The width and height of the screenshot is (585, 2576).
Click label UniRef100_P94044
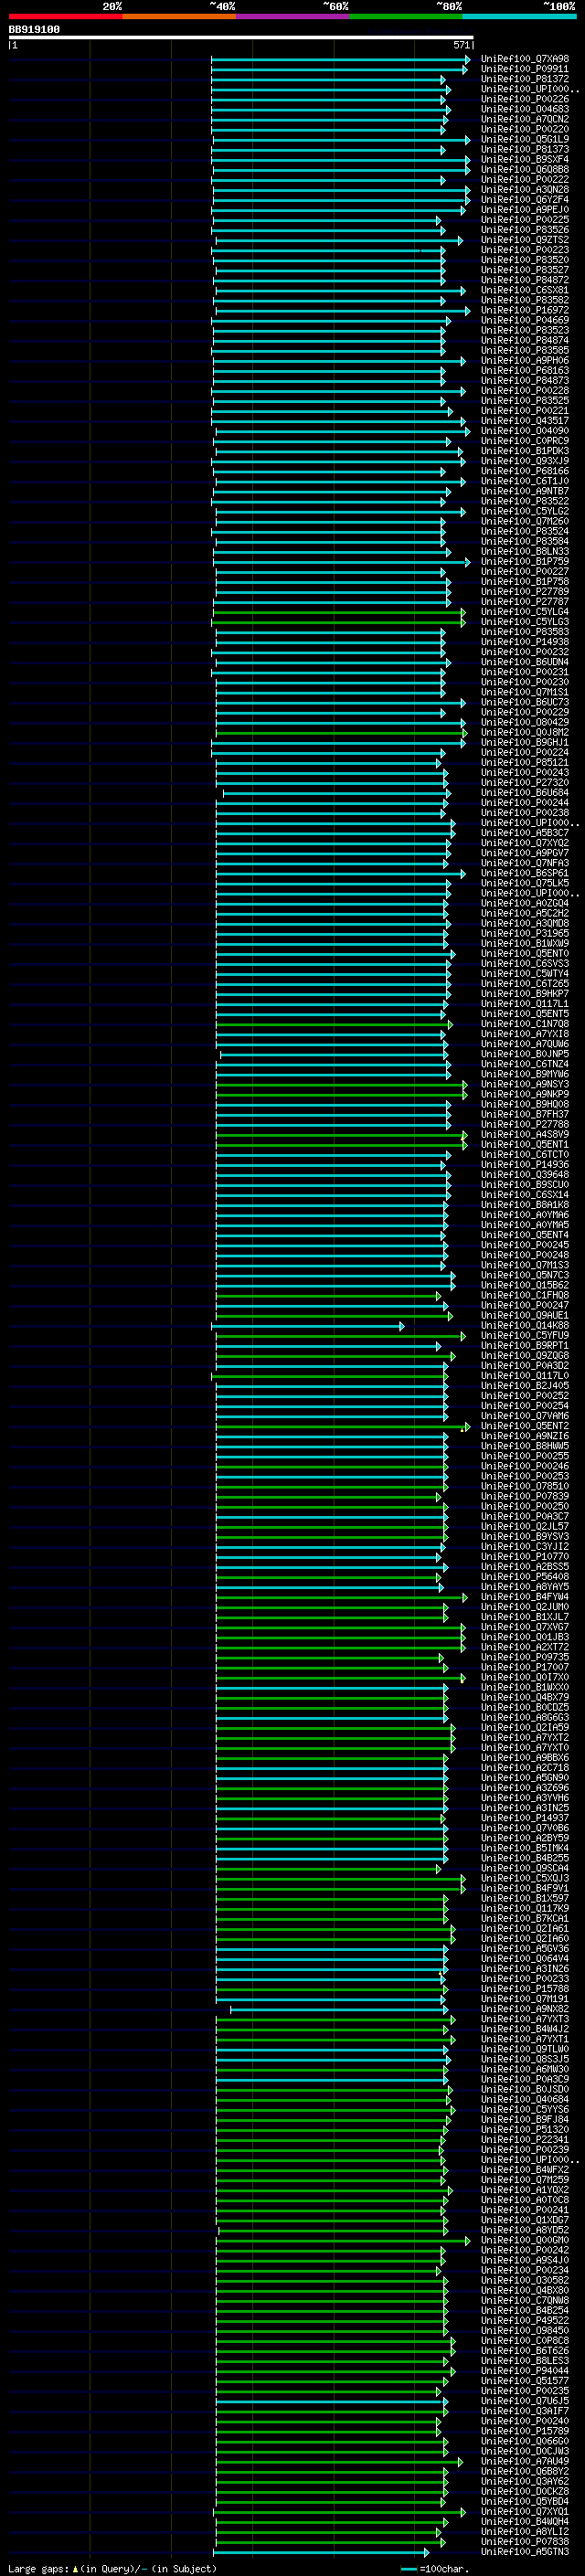tap(525, 2371)
